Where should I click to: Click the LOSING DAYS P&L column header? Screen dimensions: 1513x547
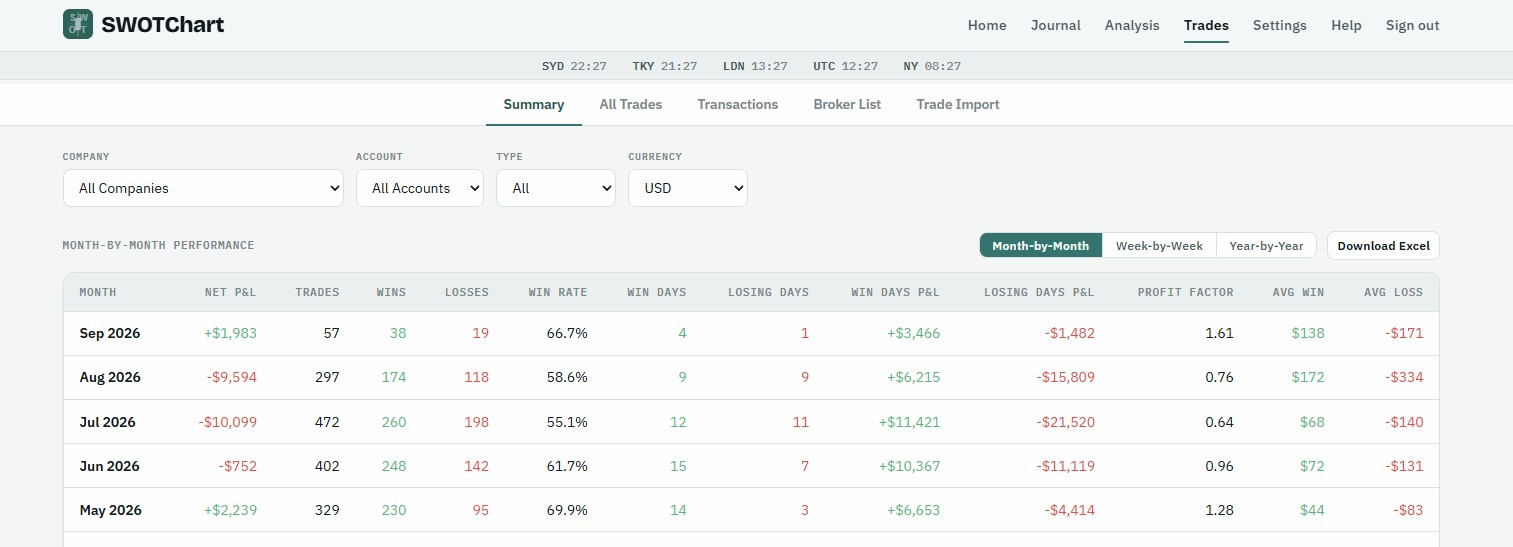[1039, 292]
